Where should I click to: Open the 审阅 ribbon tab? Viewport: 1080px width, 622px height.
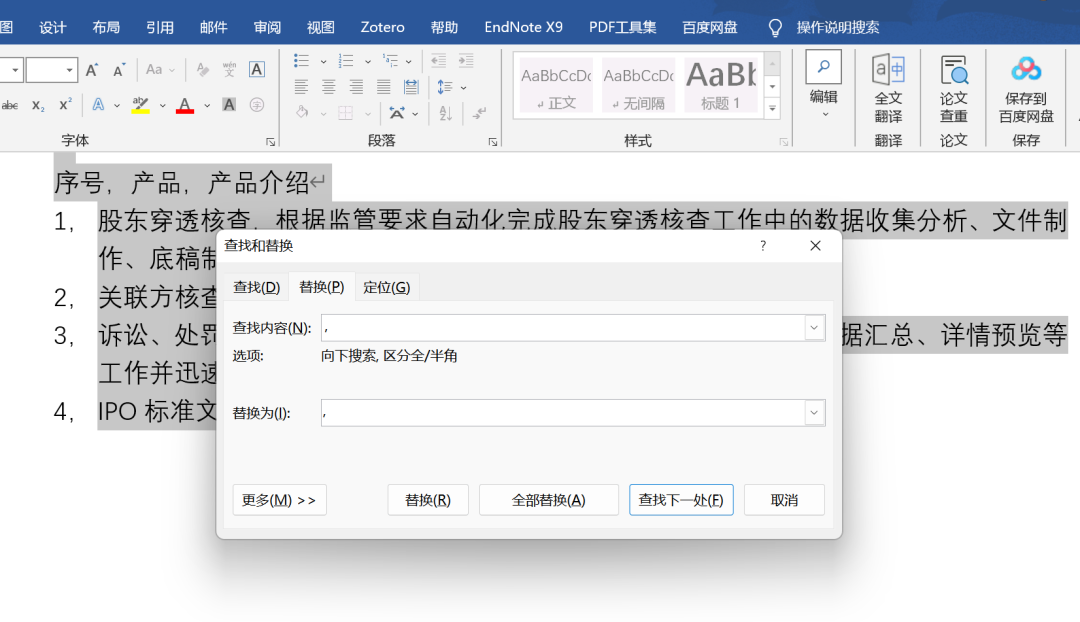pos(267,28)
